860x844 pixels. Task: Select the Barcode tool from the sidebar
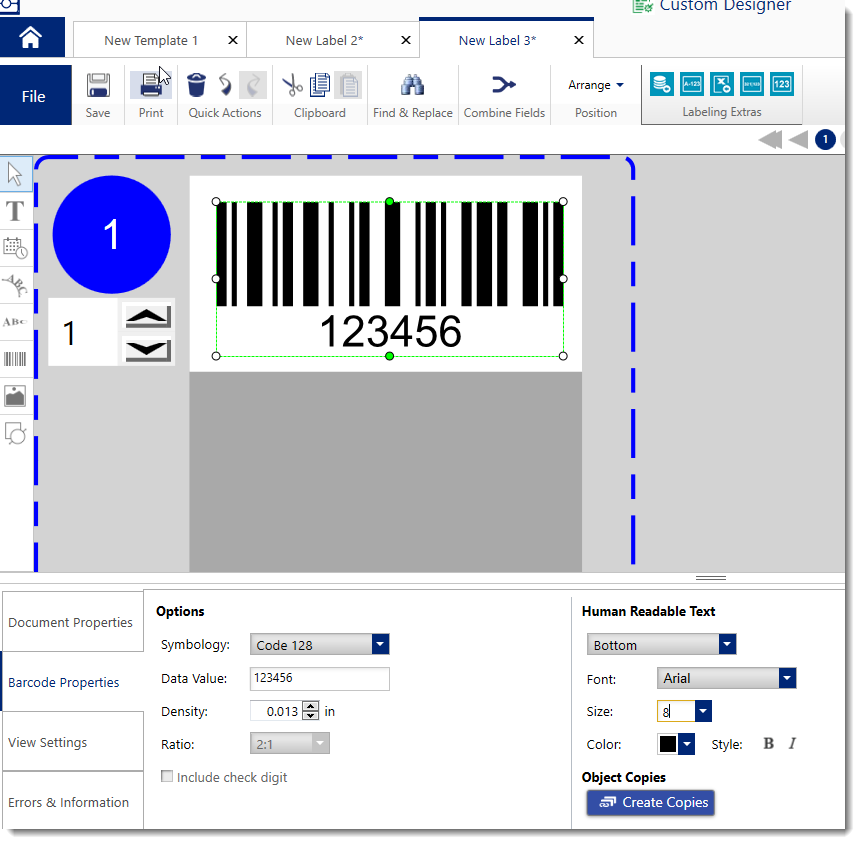tap(15, 359)
